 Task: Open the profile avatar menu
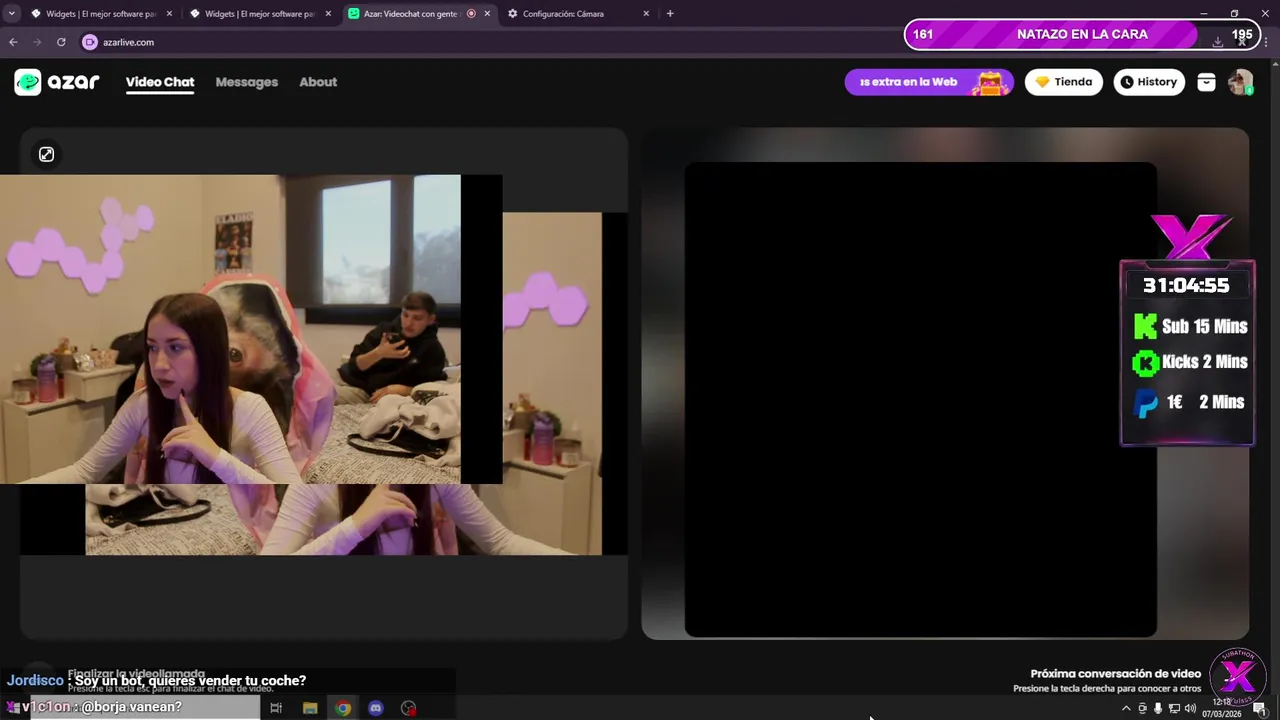(x=1240, y=82)
